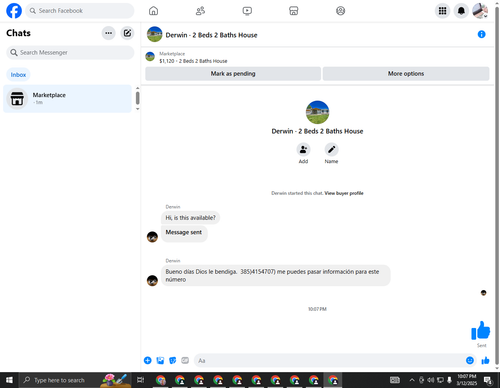Select the 'Bueno días Dios le bendiga' message
The width and height of the screenshot is (500, 388).
point(275,275)
